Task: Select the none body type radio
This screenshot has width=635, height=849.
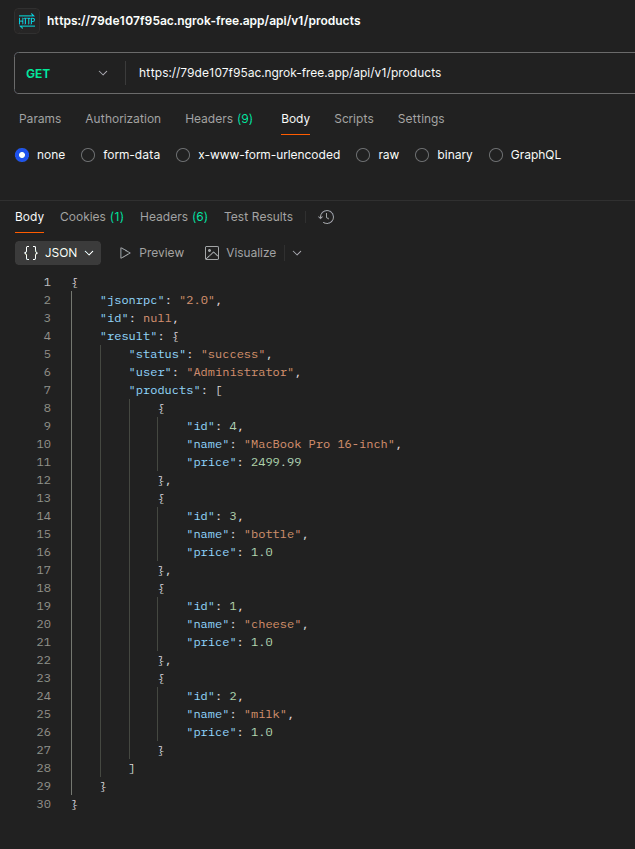Action: (x=23, y=155)
